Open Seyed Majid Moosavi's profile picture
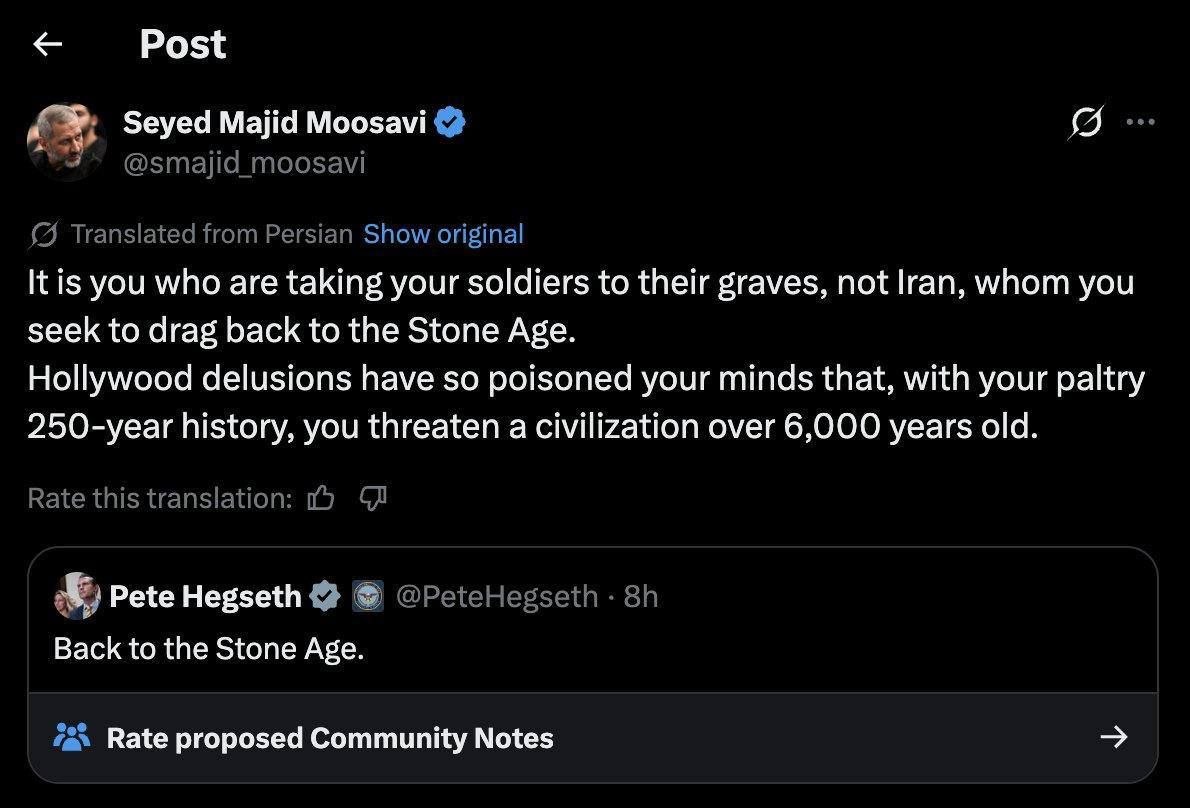 pyautogui.click(x=66, y=142)
